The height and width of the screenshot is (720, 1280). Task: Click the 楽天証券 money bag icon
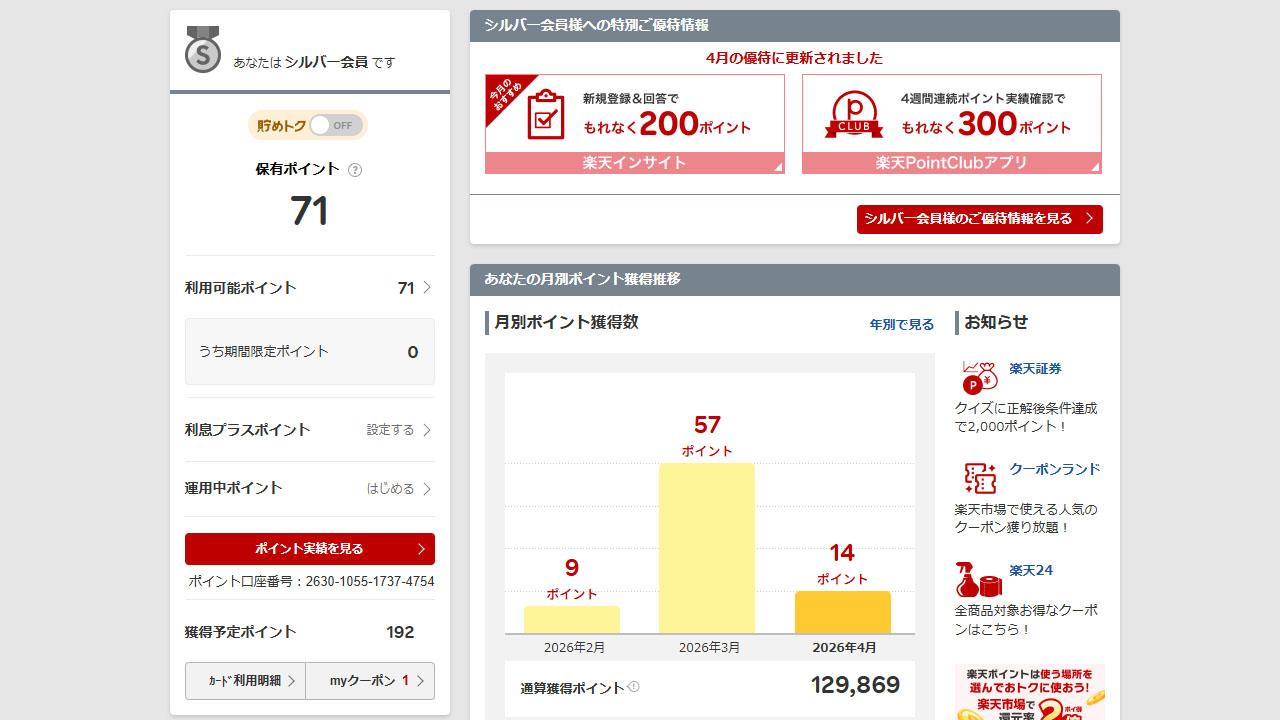click(979, 376)
